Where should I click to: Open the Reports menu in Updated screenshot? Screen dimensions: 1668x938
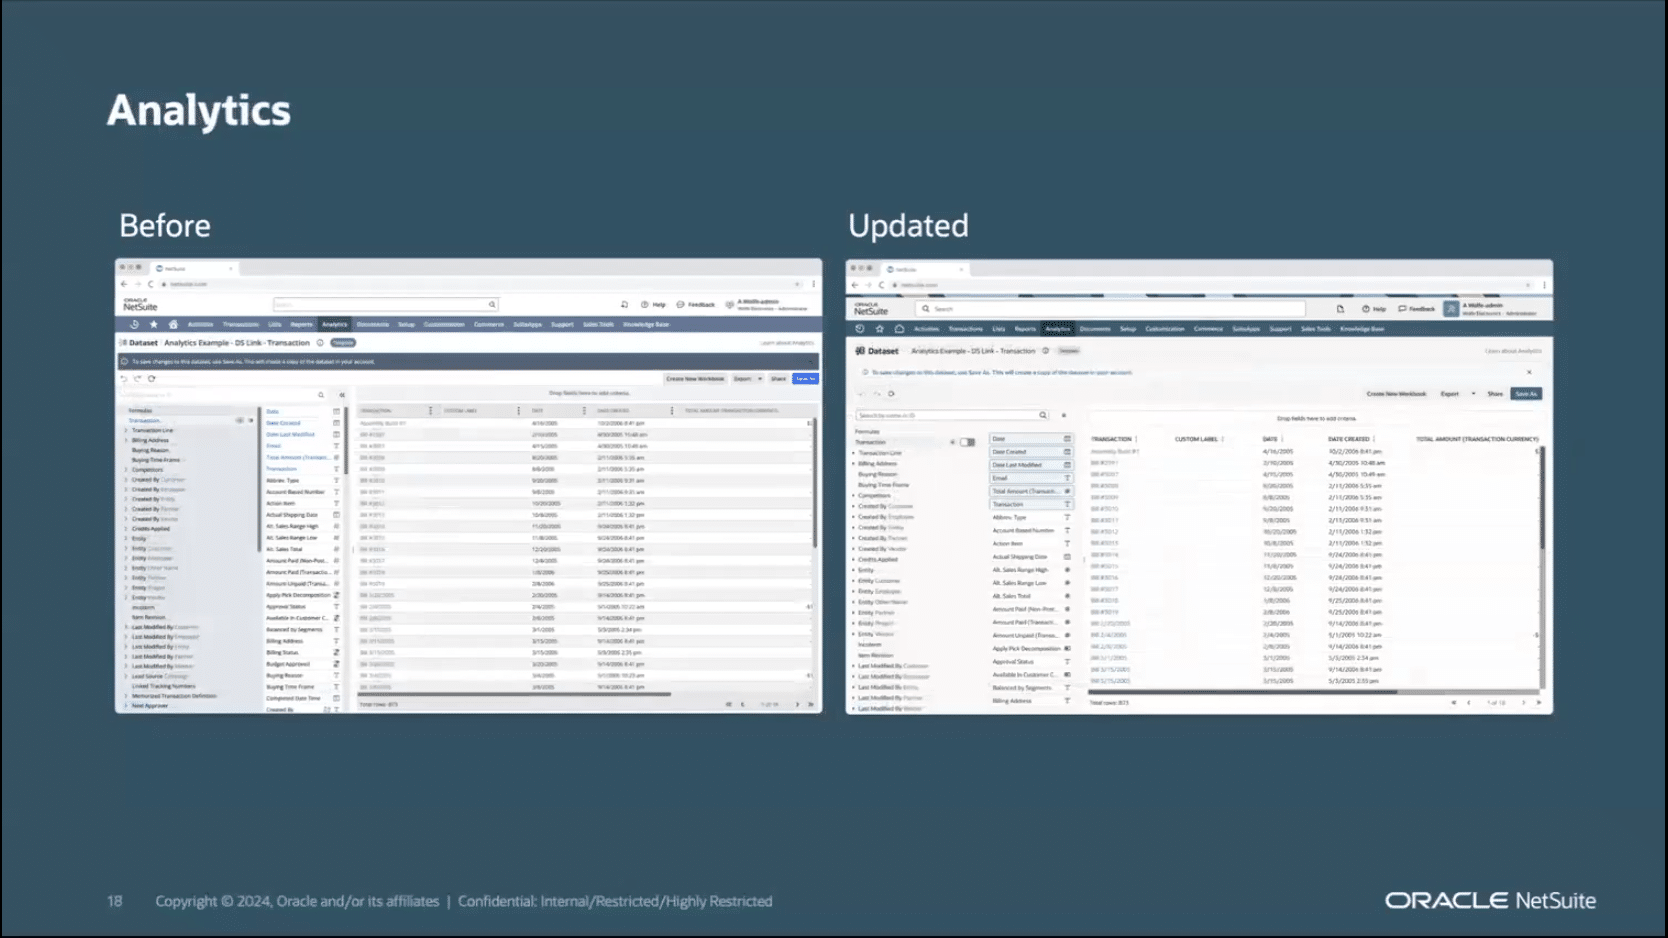click(x=1025, y=329)
